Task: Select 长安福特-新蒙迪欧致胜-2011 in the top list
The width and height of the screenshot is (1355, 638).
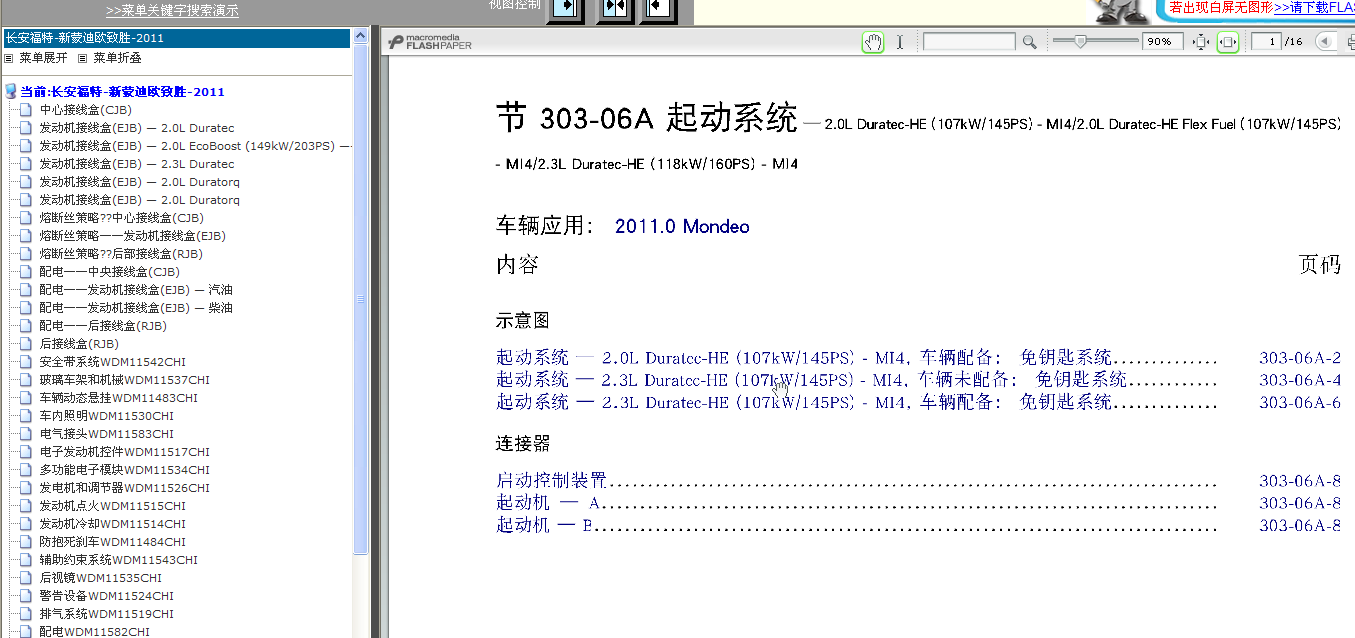Action: coord(176,38)
